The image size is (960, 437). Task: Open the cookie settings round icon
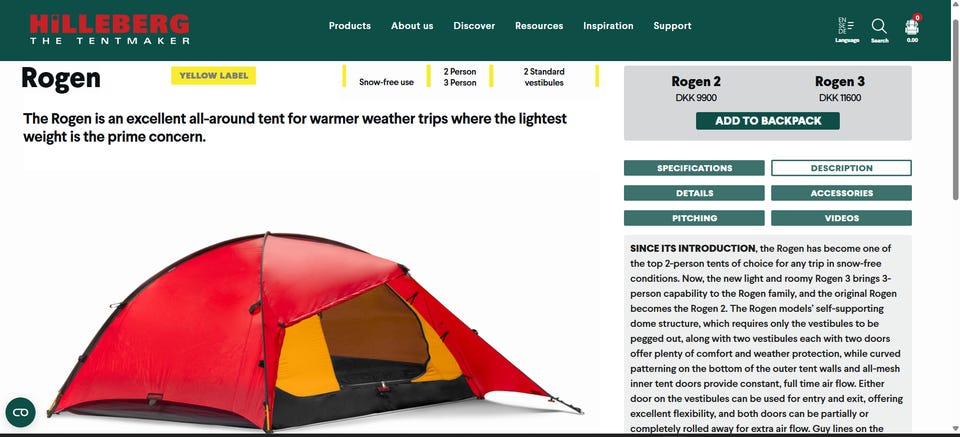20,412
